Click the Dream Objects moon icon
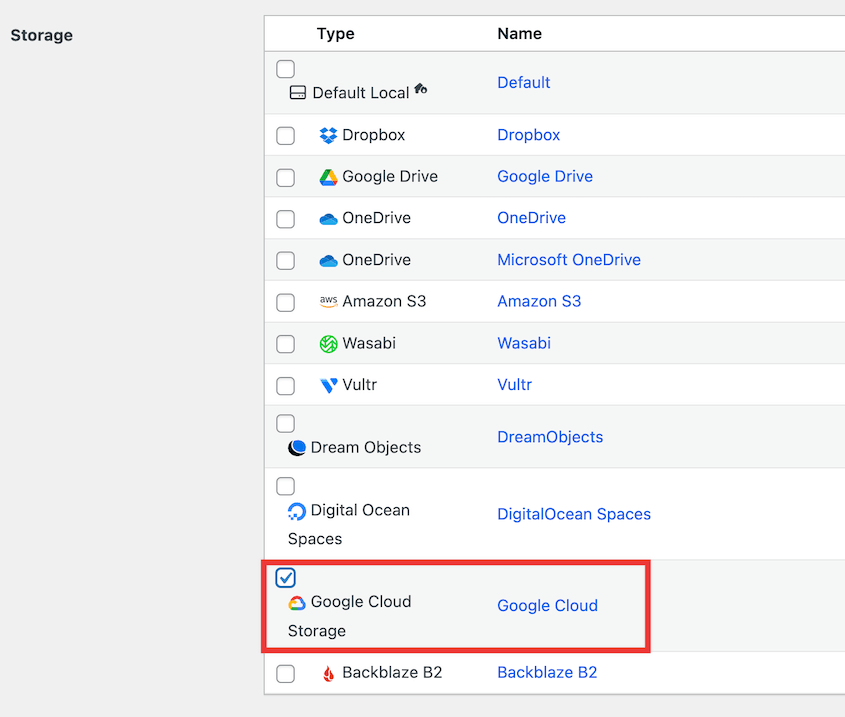The height and width of the screenshot is (717, 845). coord(296,447)
